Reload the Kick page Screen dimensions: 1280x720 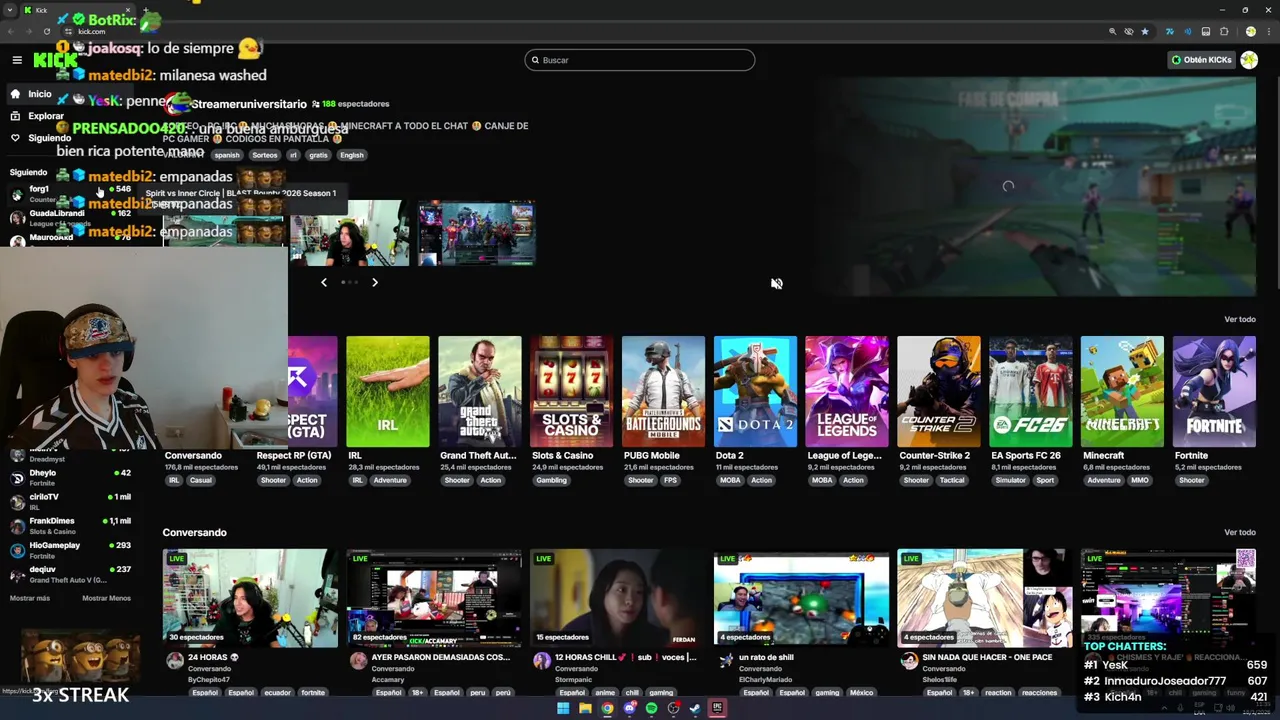click(x=47, y=31)
